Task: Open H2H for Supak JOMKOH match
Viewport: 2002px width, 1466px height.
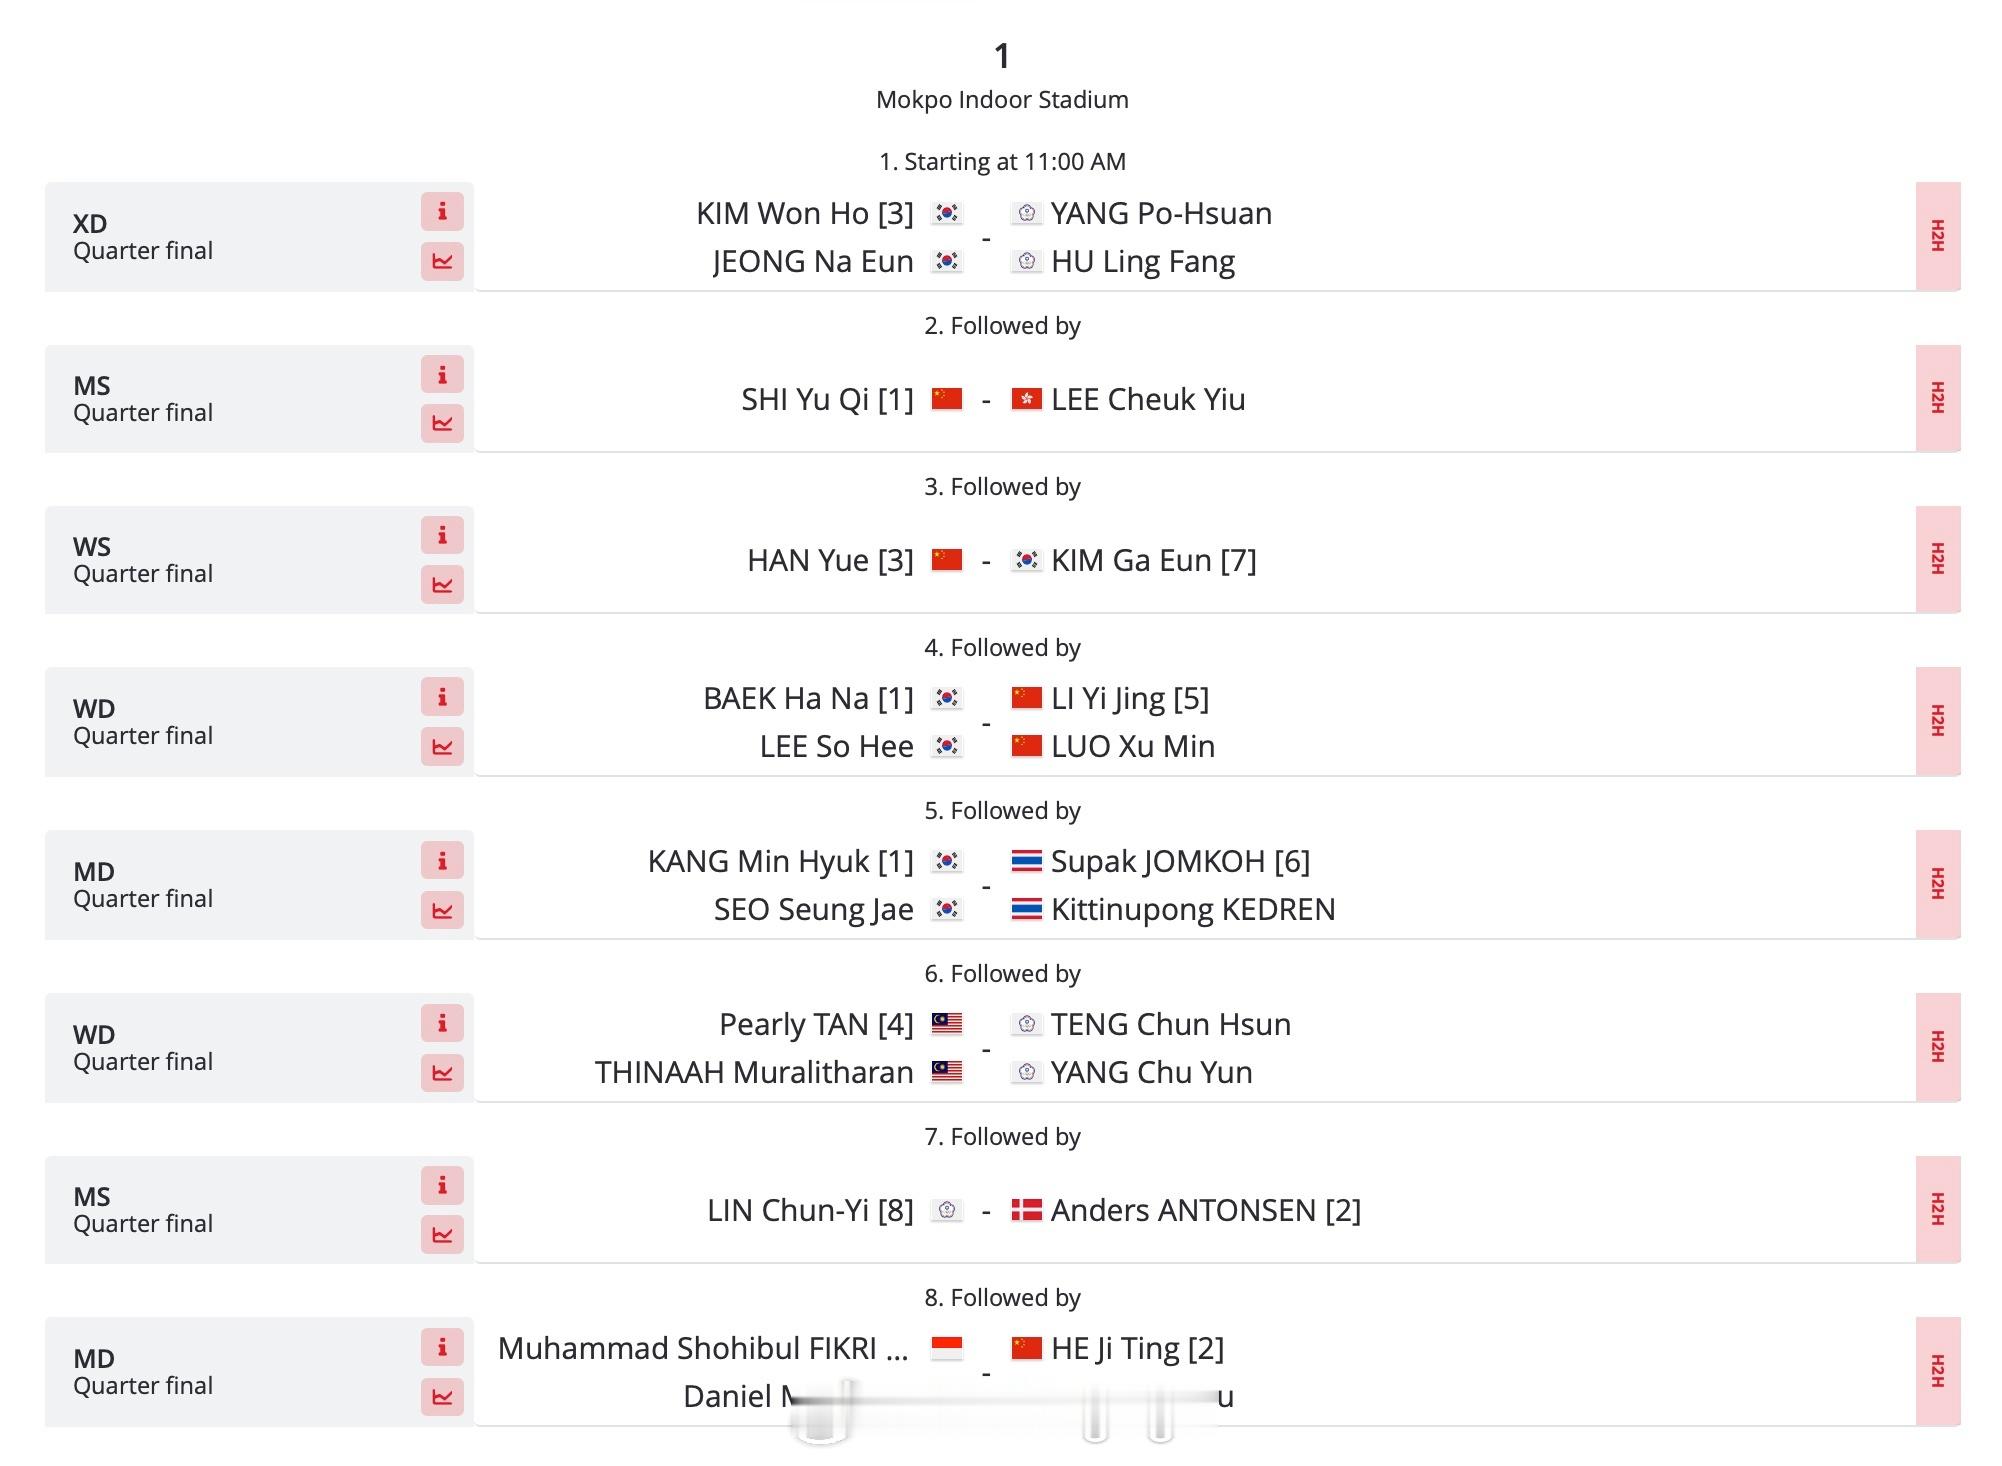Action: (x=1938, y=884)
